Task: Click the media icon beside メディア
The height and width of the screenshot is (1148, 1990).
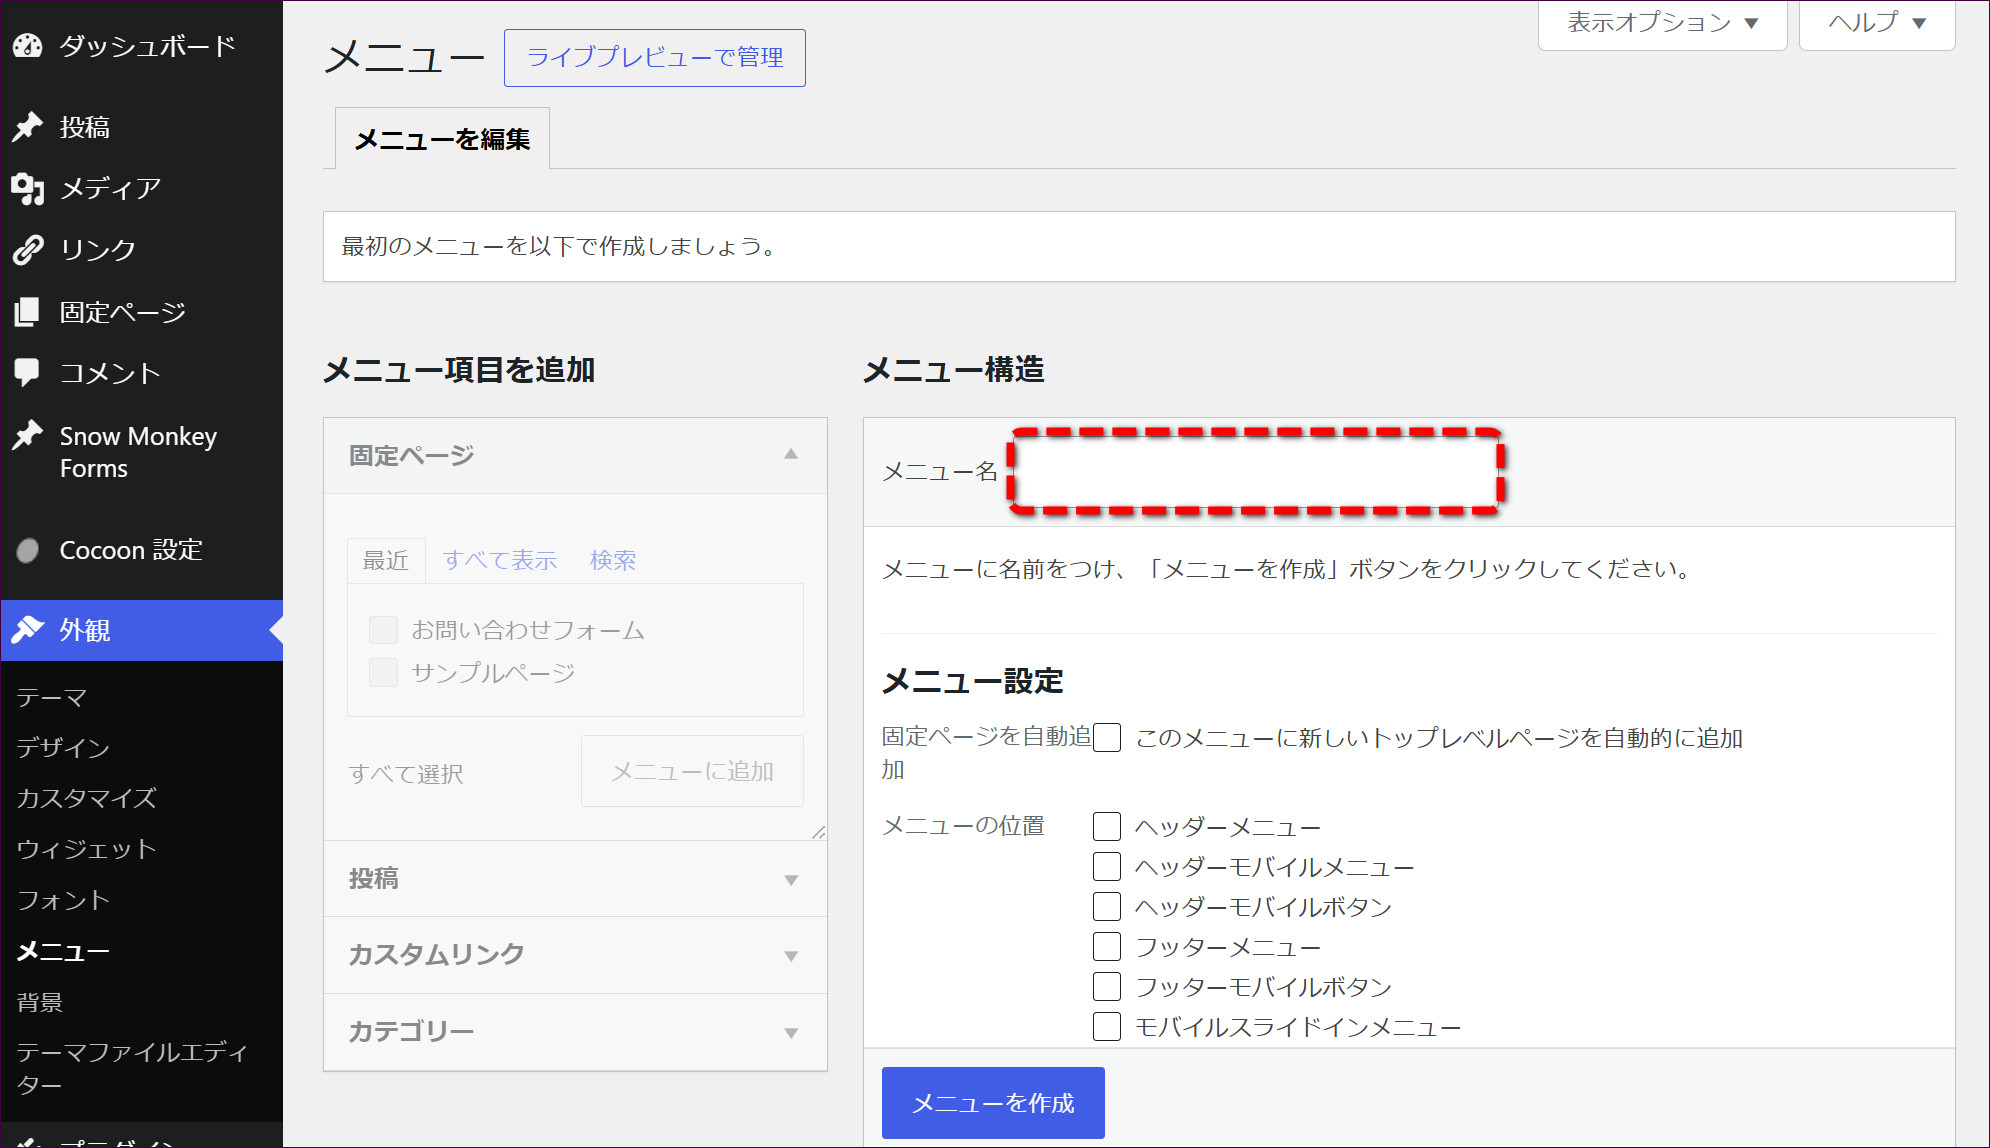Action: click(x=28, y=188)
